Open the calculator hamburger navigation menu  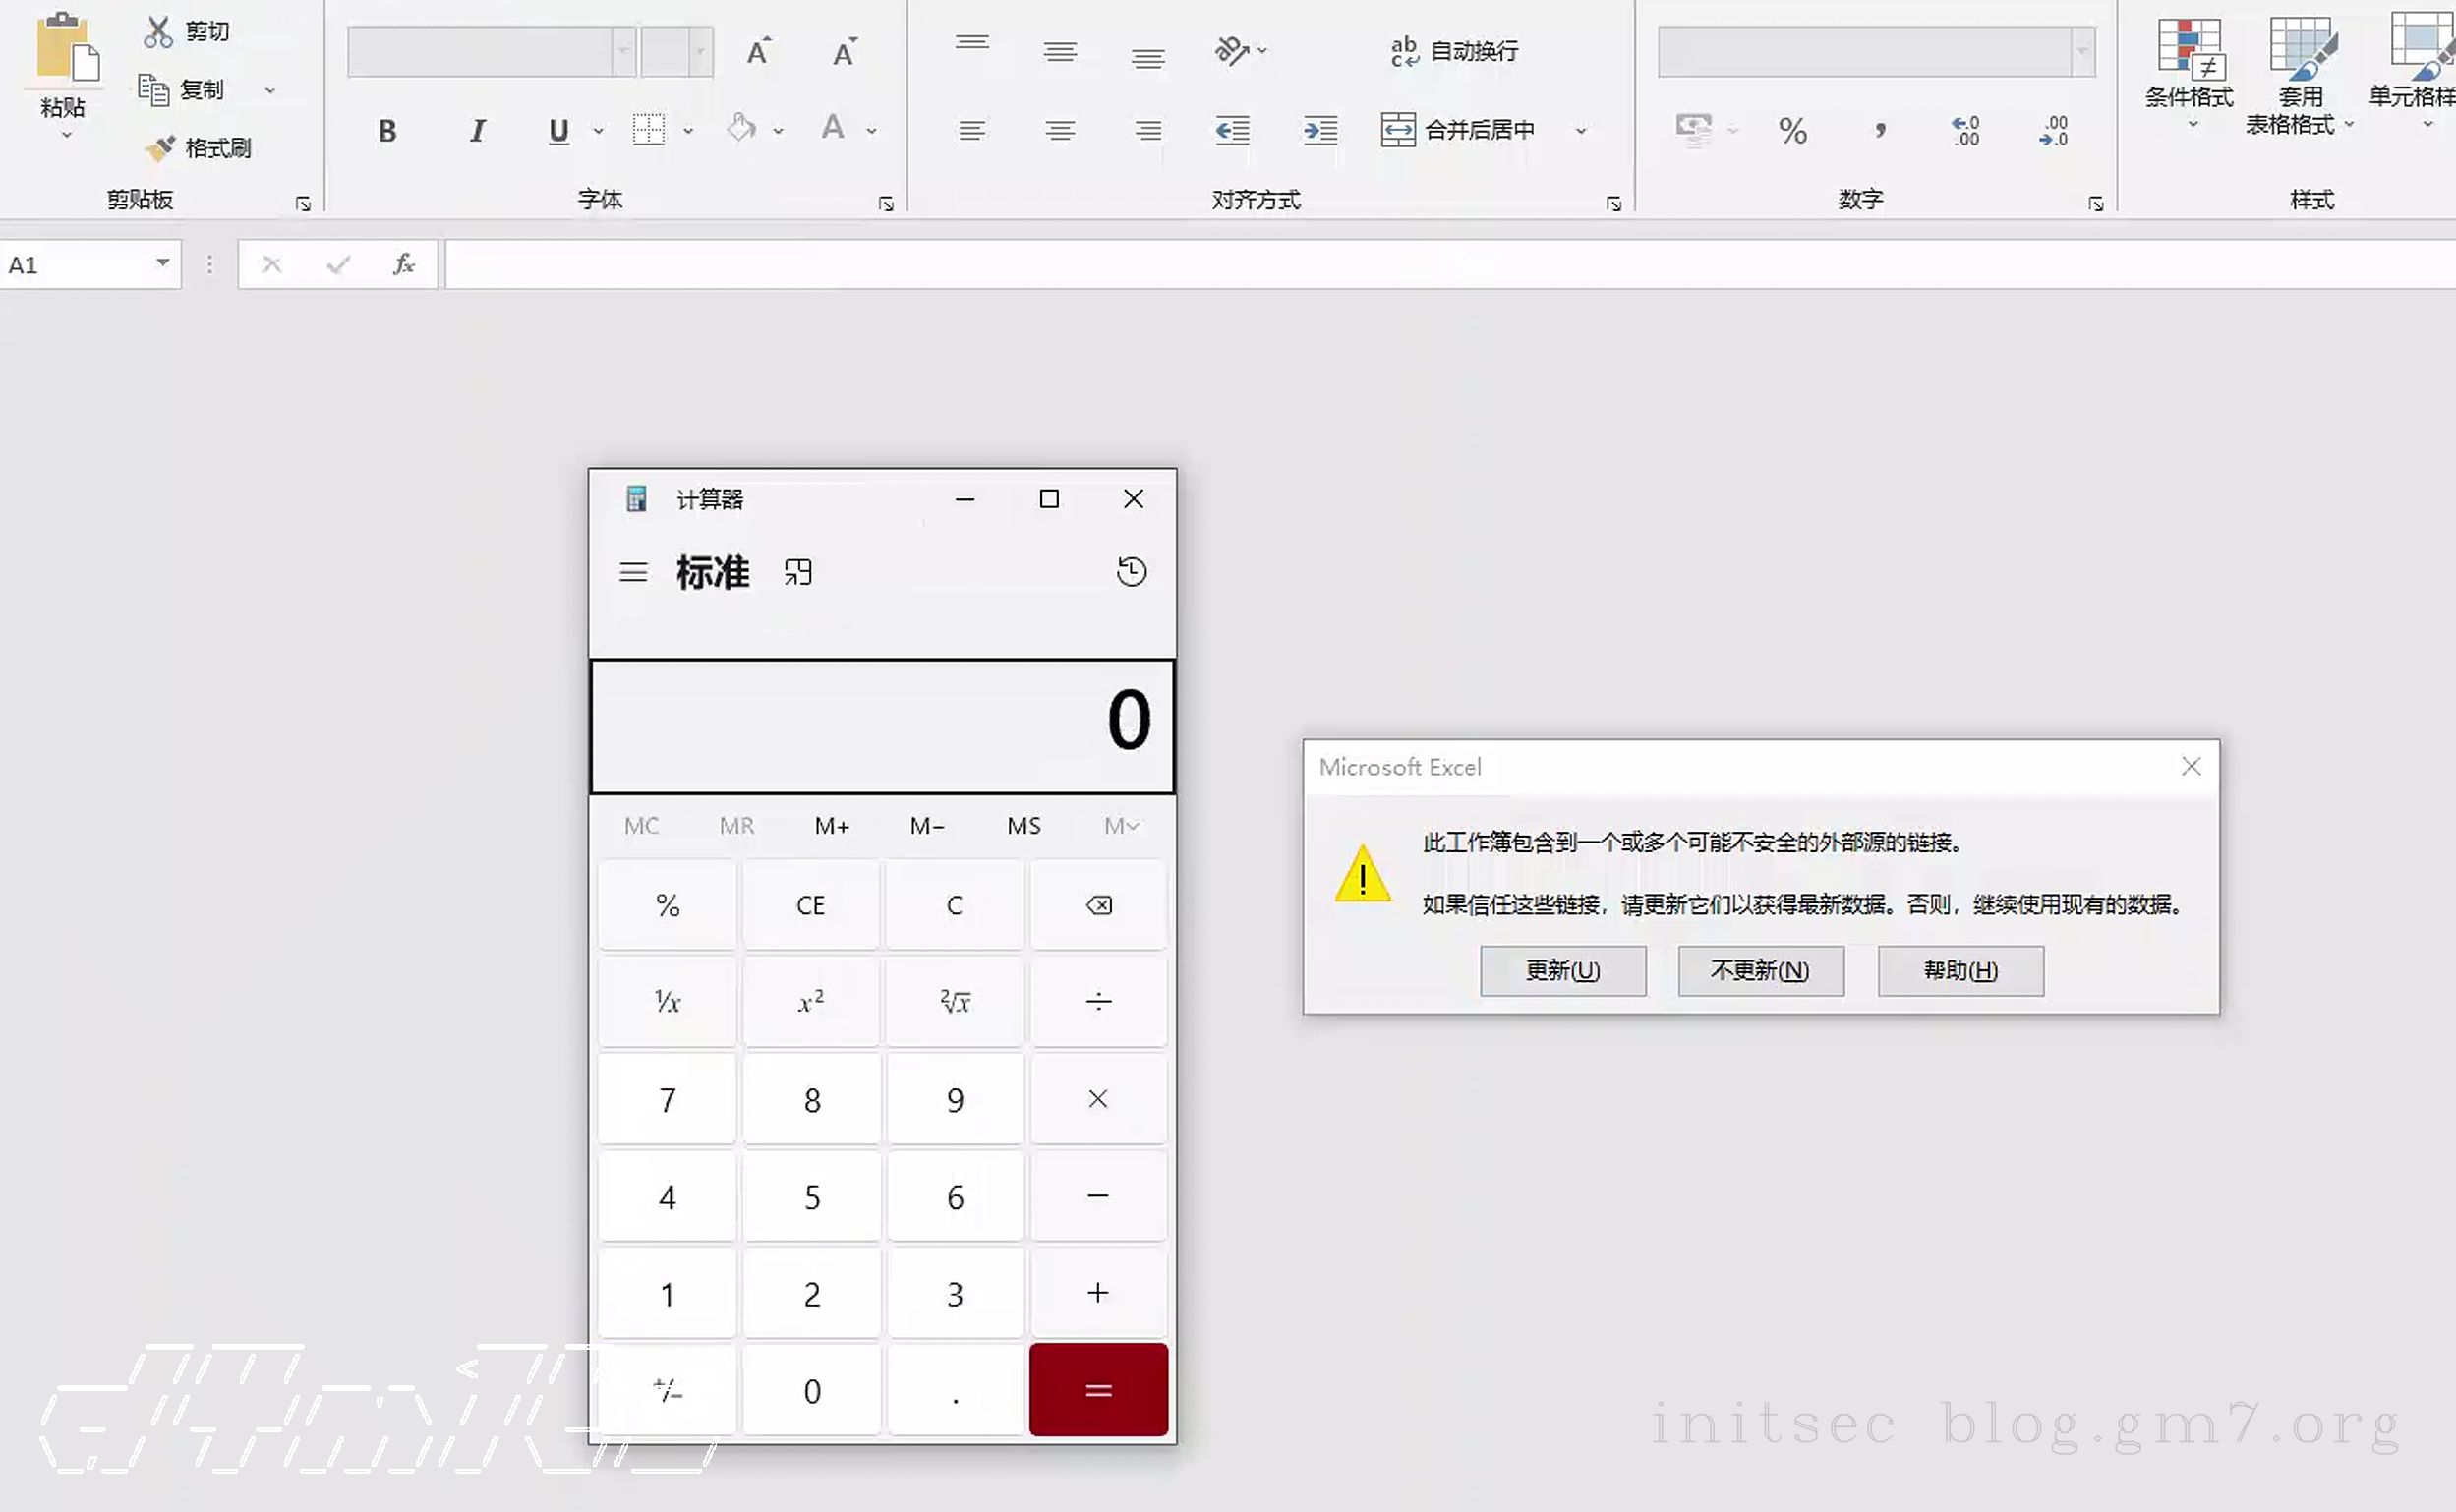pyautogui.click(x=633, y=572)
